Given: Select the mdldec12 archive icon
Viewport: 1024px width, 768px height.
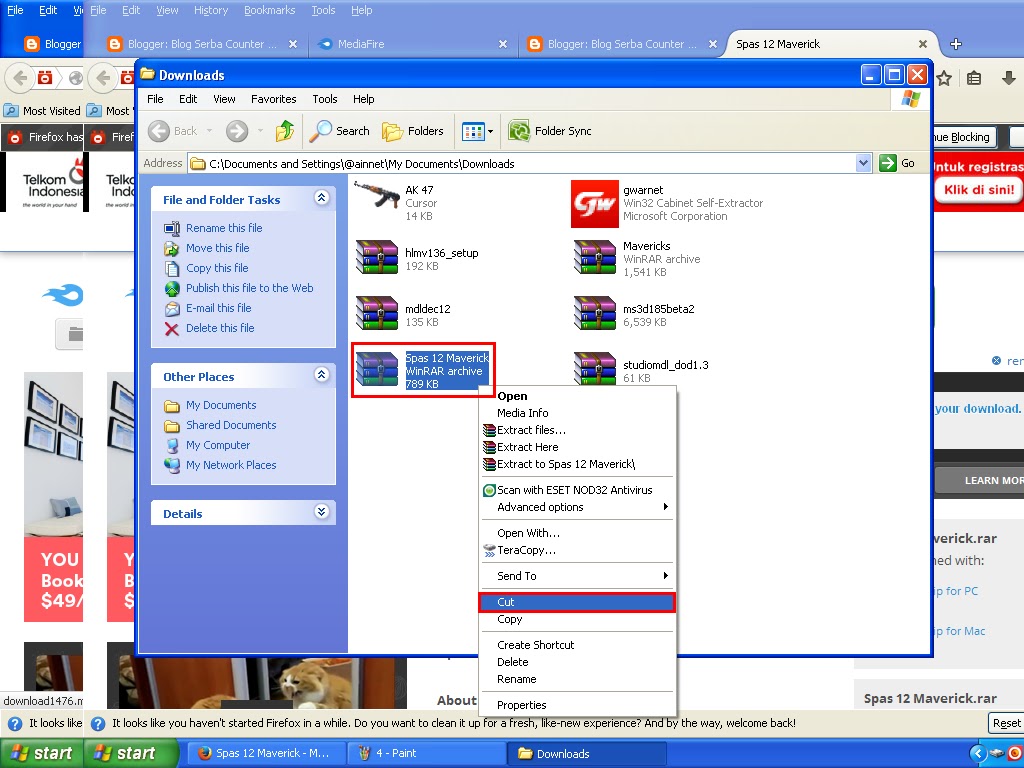Looking at the screenshot, I should pyautogui.click(x=377, y=313).
